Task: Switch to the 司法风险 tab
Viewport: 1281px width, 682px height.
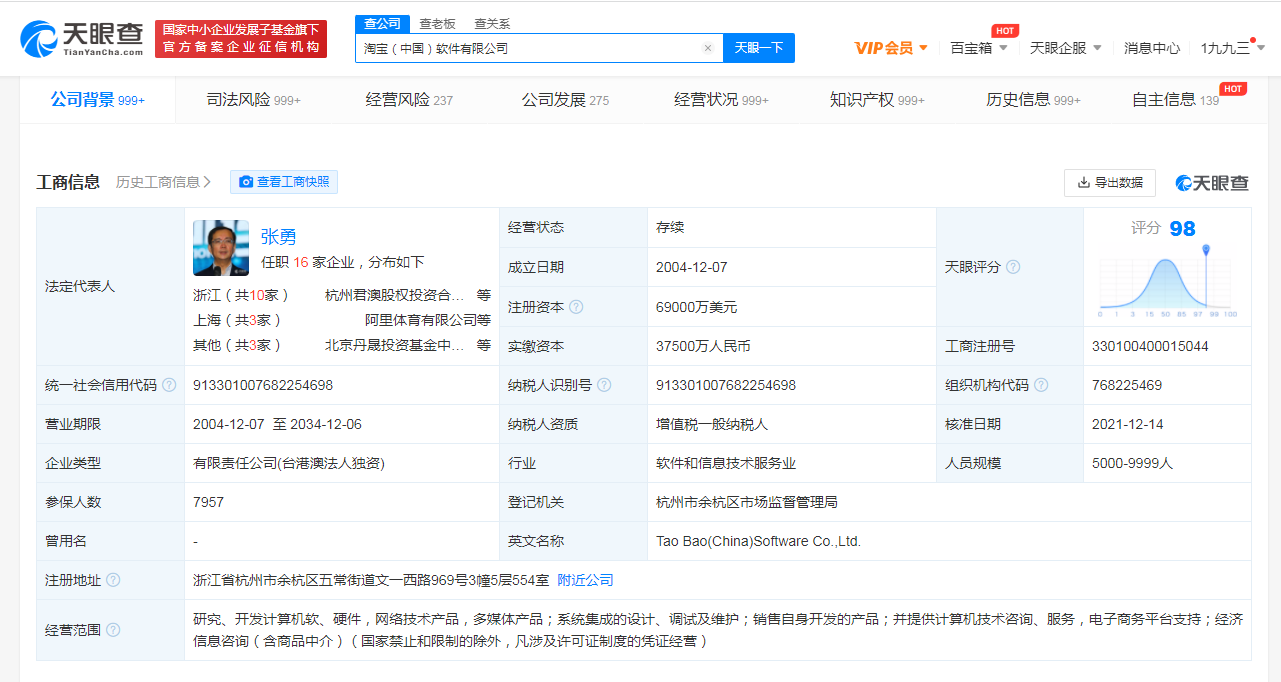Action: pos(253,100)
